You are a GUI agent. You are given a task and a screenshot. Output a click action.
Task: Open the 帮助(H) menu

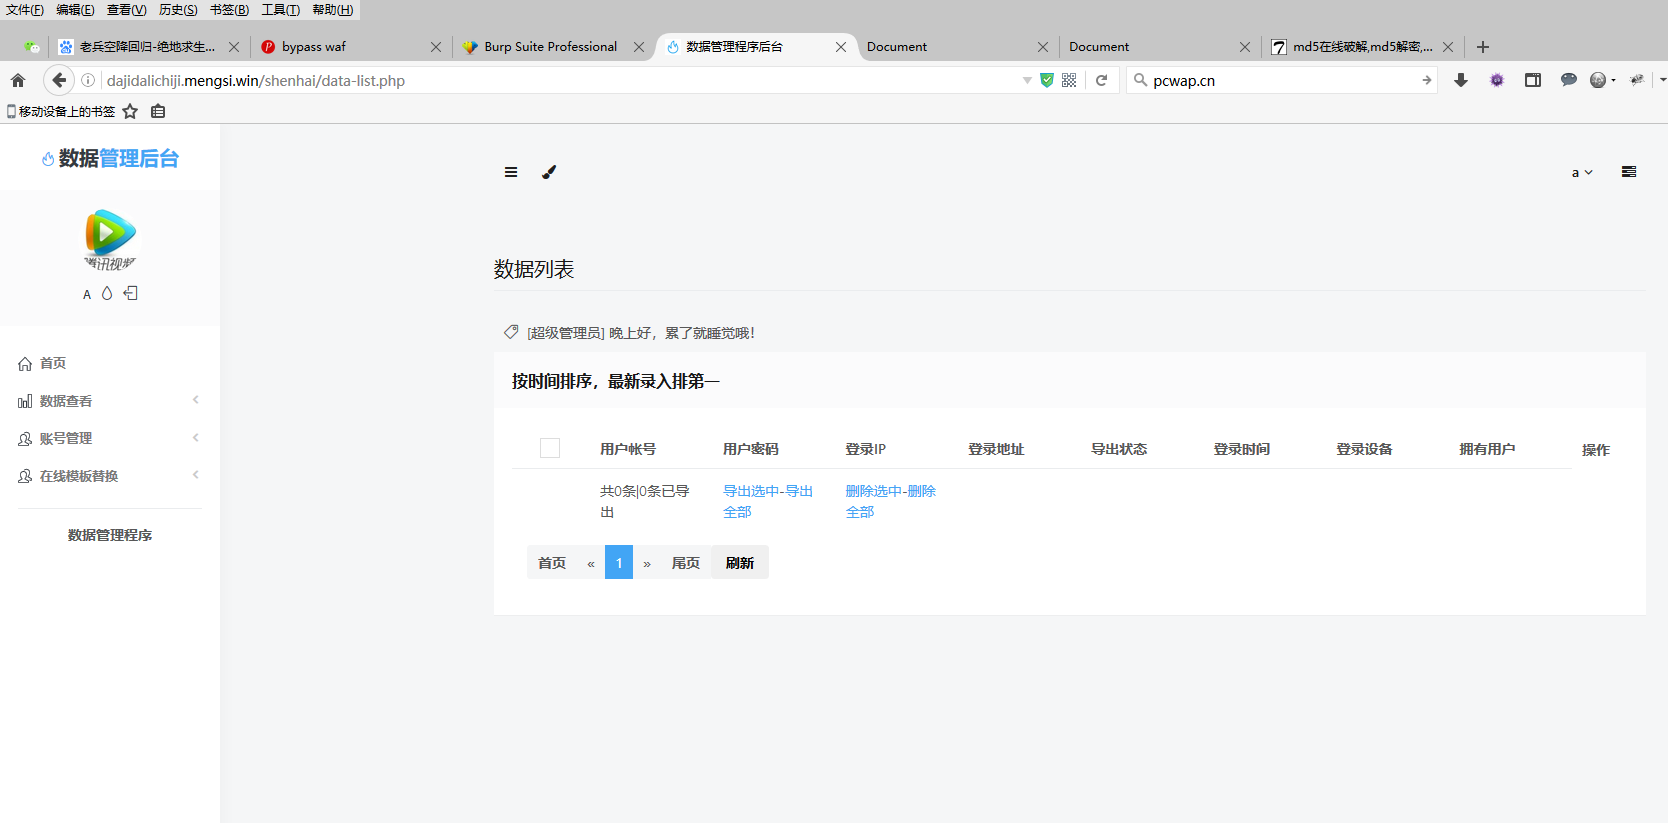click(x=333, y=9)
